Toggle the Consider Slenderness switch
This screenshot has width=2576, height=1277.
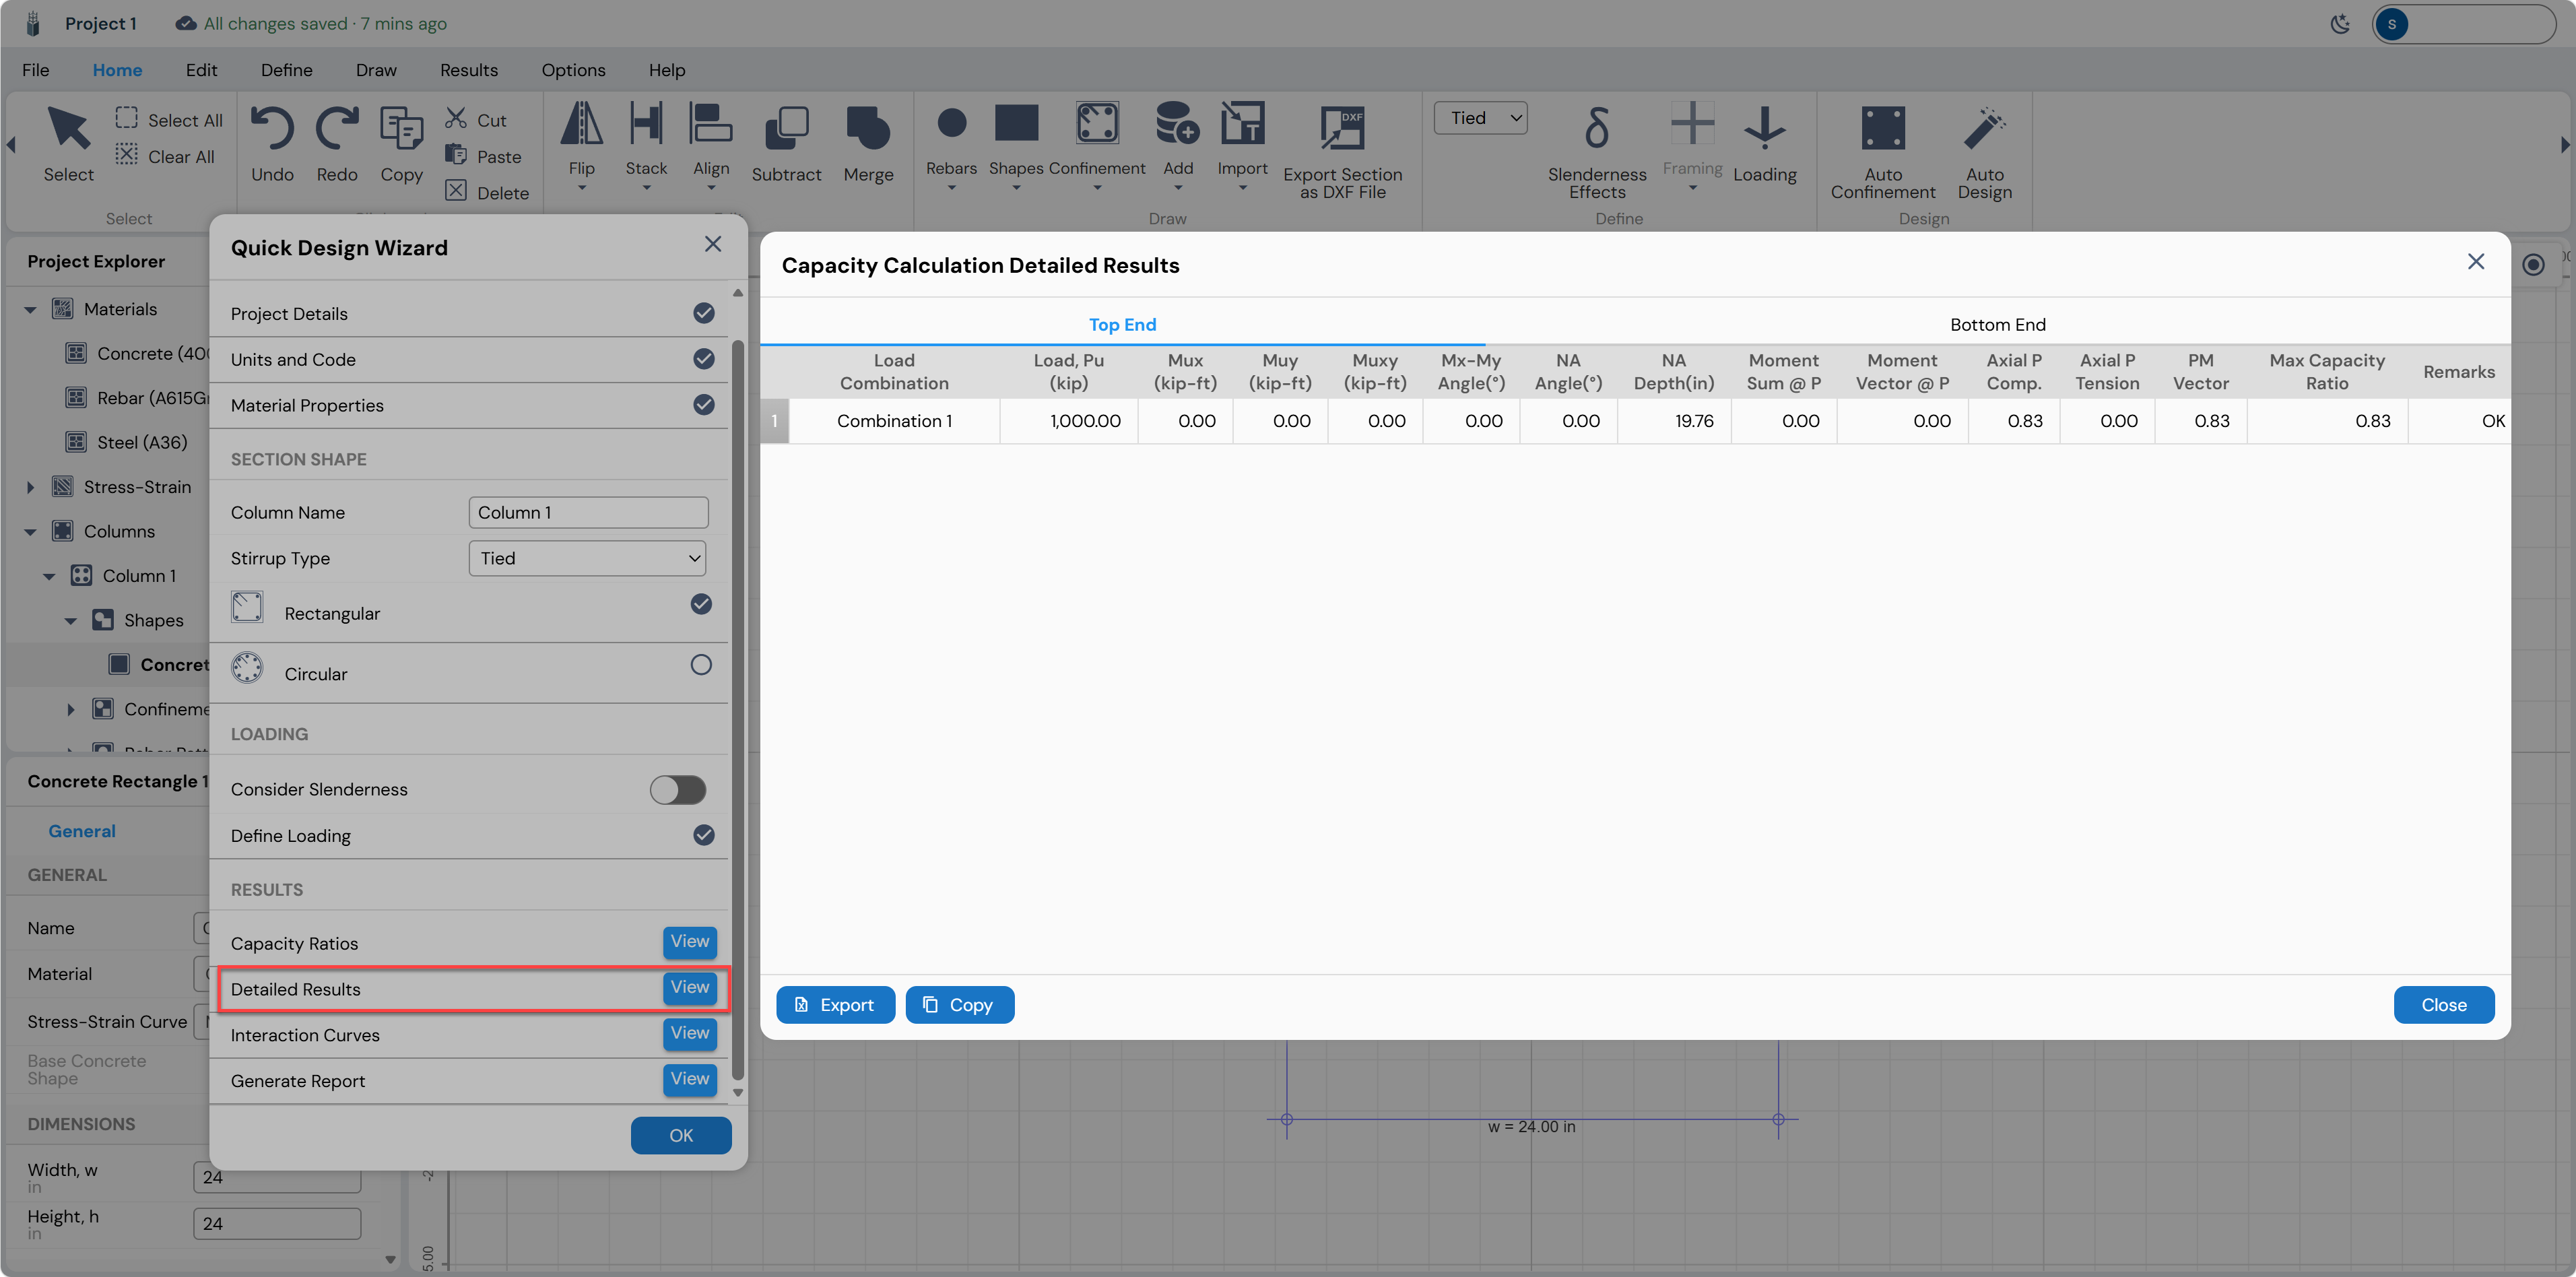678,790
